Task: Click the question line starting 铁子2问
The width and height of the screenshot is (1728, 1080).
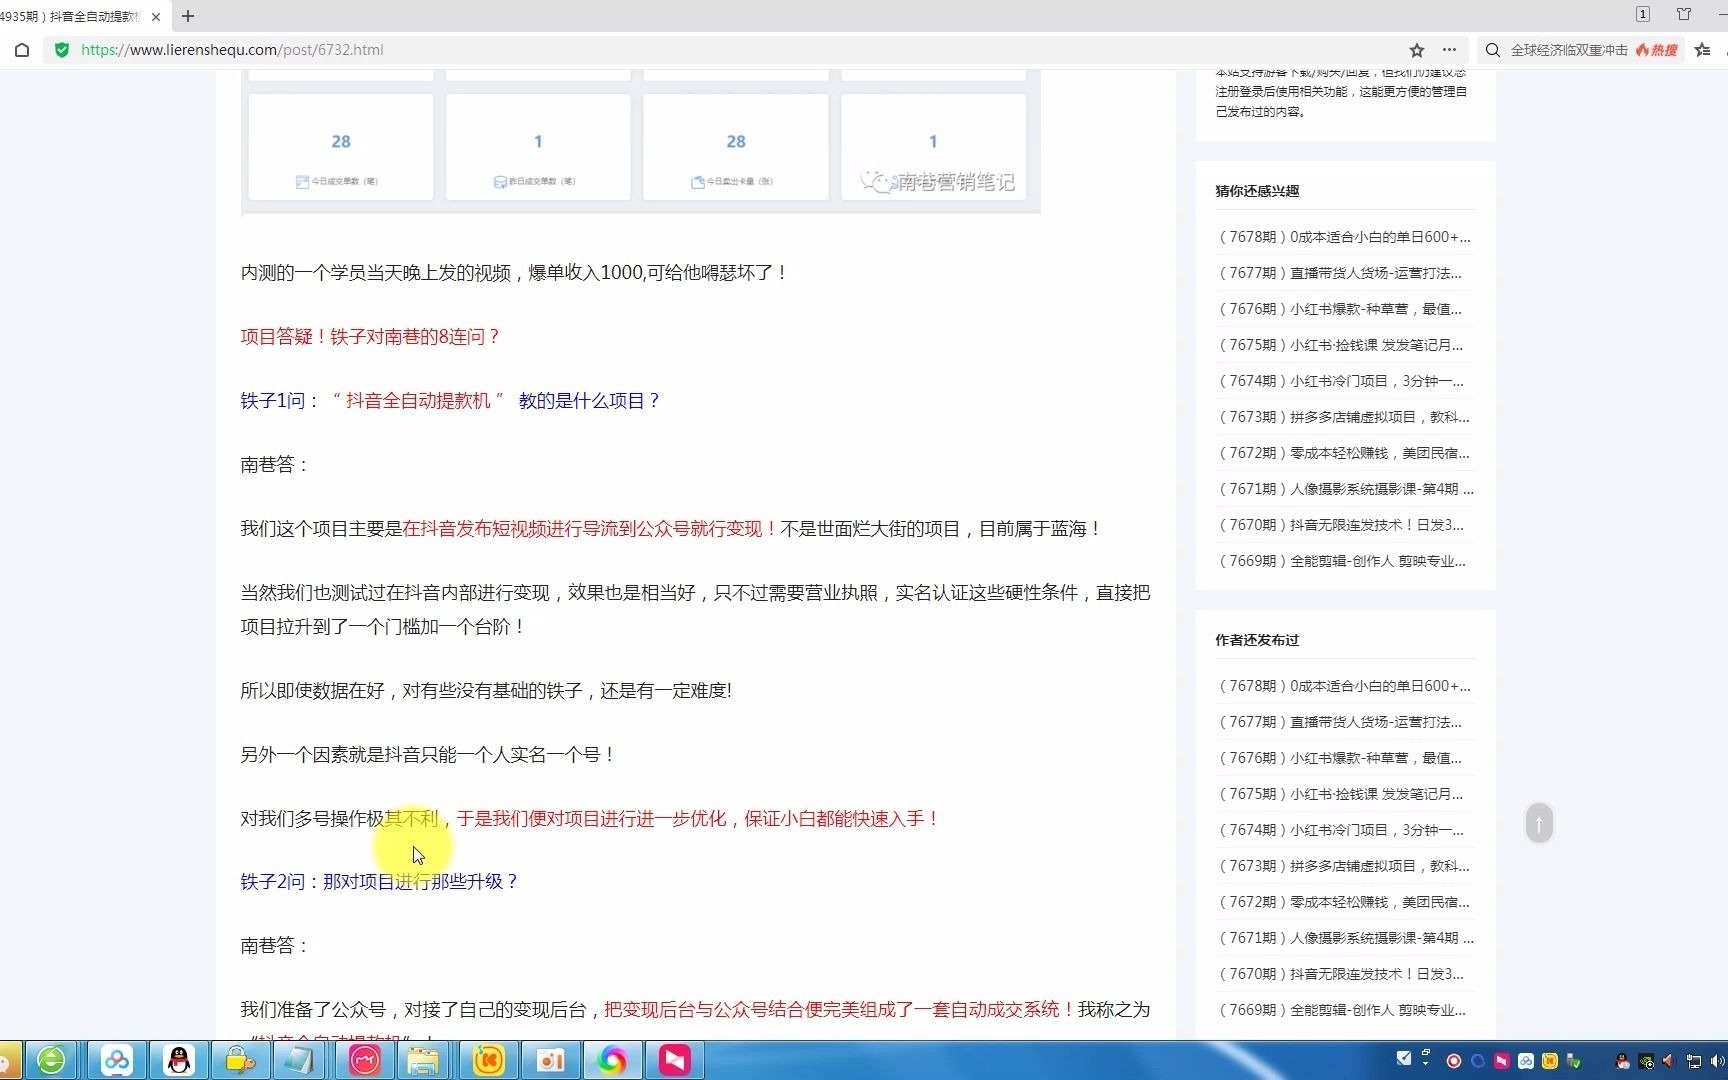Action: (379, 882)
